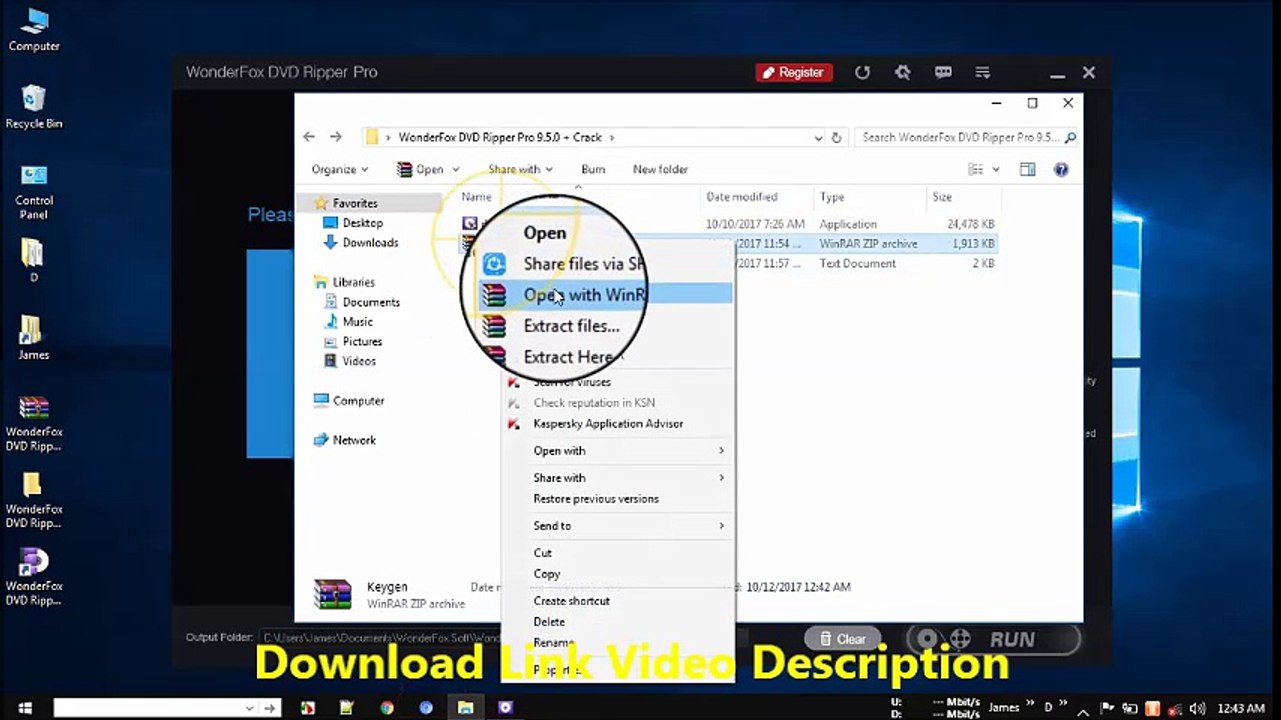Choose Extract Here in context menu
Screen dimensions: 1281x720
point(568,357)
